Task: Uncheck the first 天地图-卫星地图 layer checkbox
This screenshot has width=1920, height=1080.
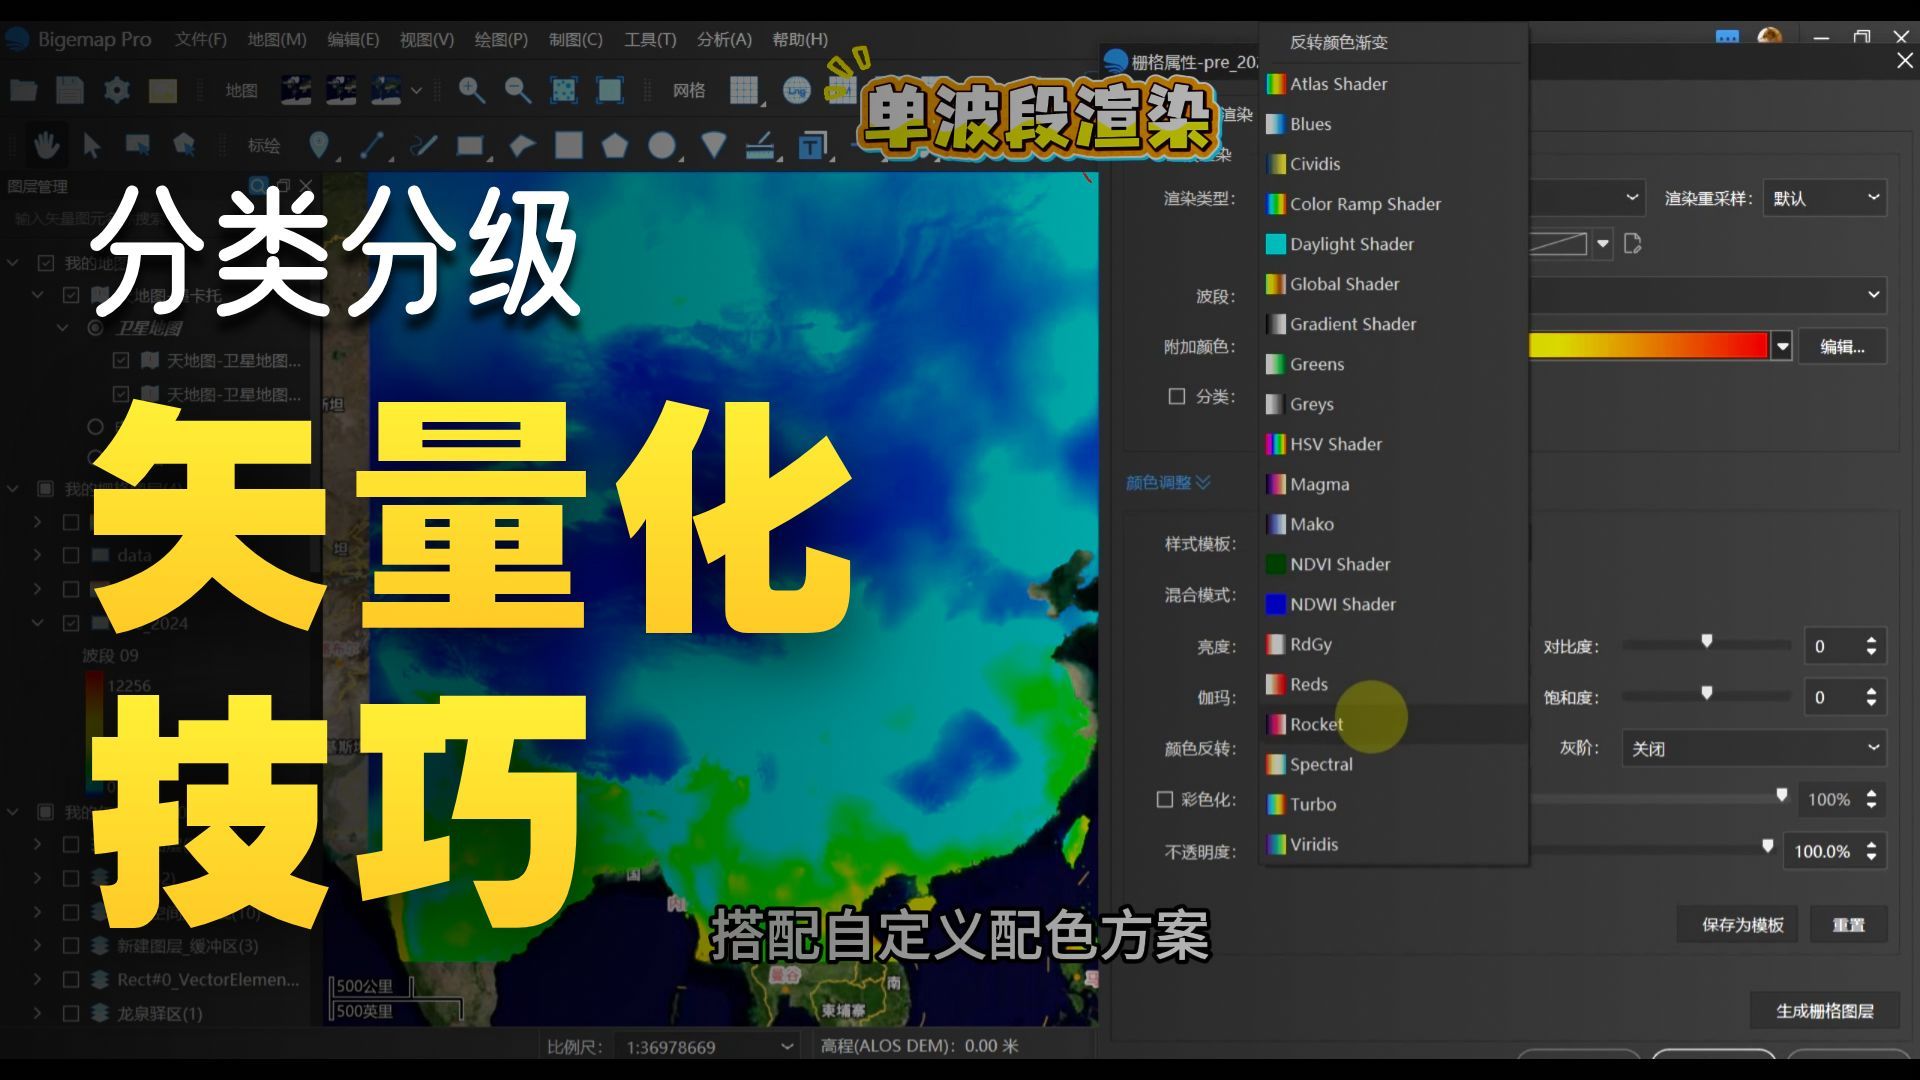Action: tap(121, 360)
